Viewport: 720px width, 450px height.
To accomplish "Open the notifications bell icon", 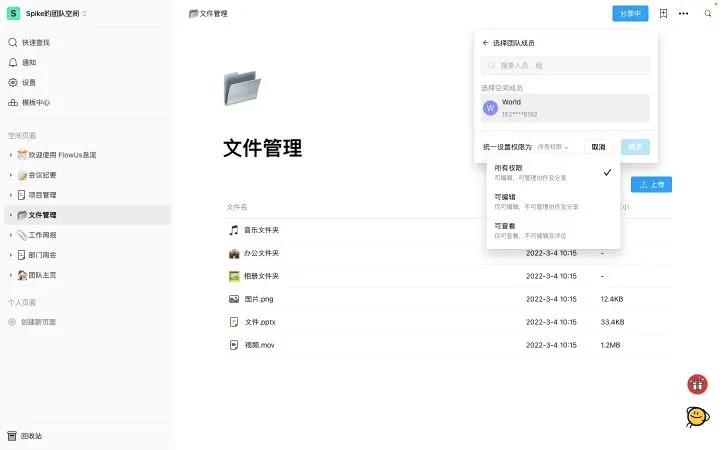I will [x=13, y=62].
